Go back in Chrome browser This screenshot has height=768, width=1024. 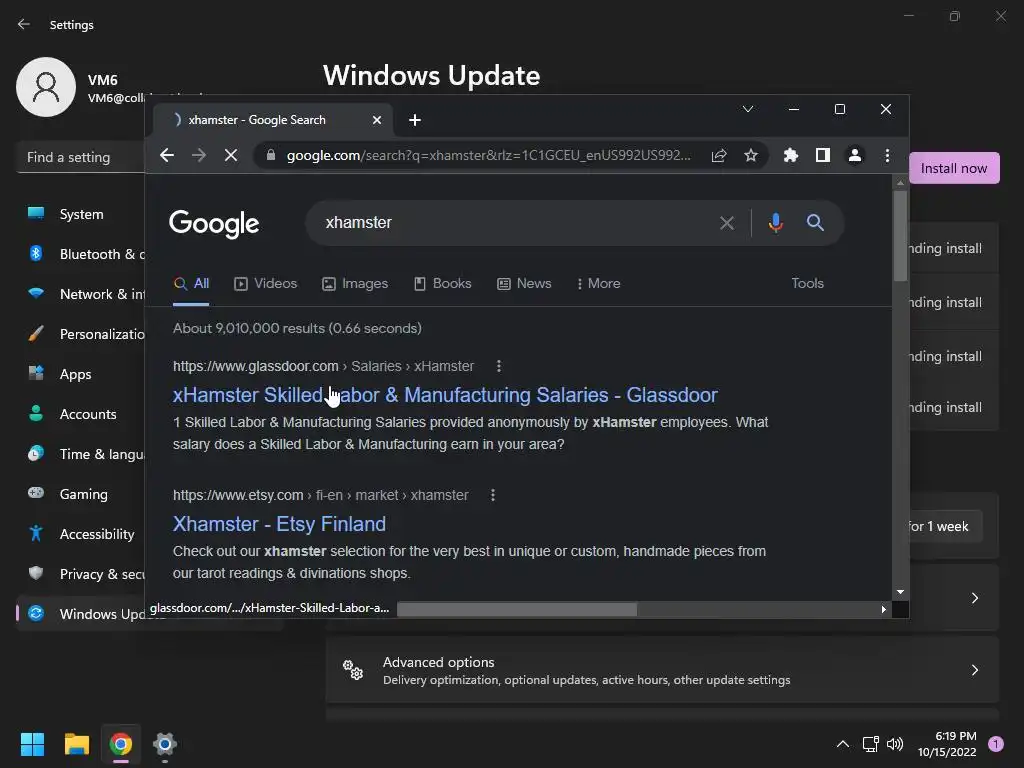click(x=167, y=155)
